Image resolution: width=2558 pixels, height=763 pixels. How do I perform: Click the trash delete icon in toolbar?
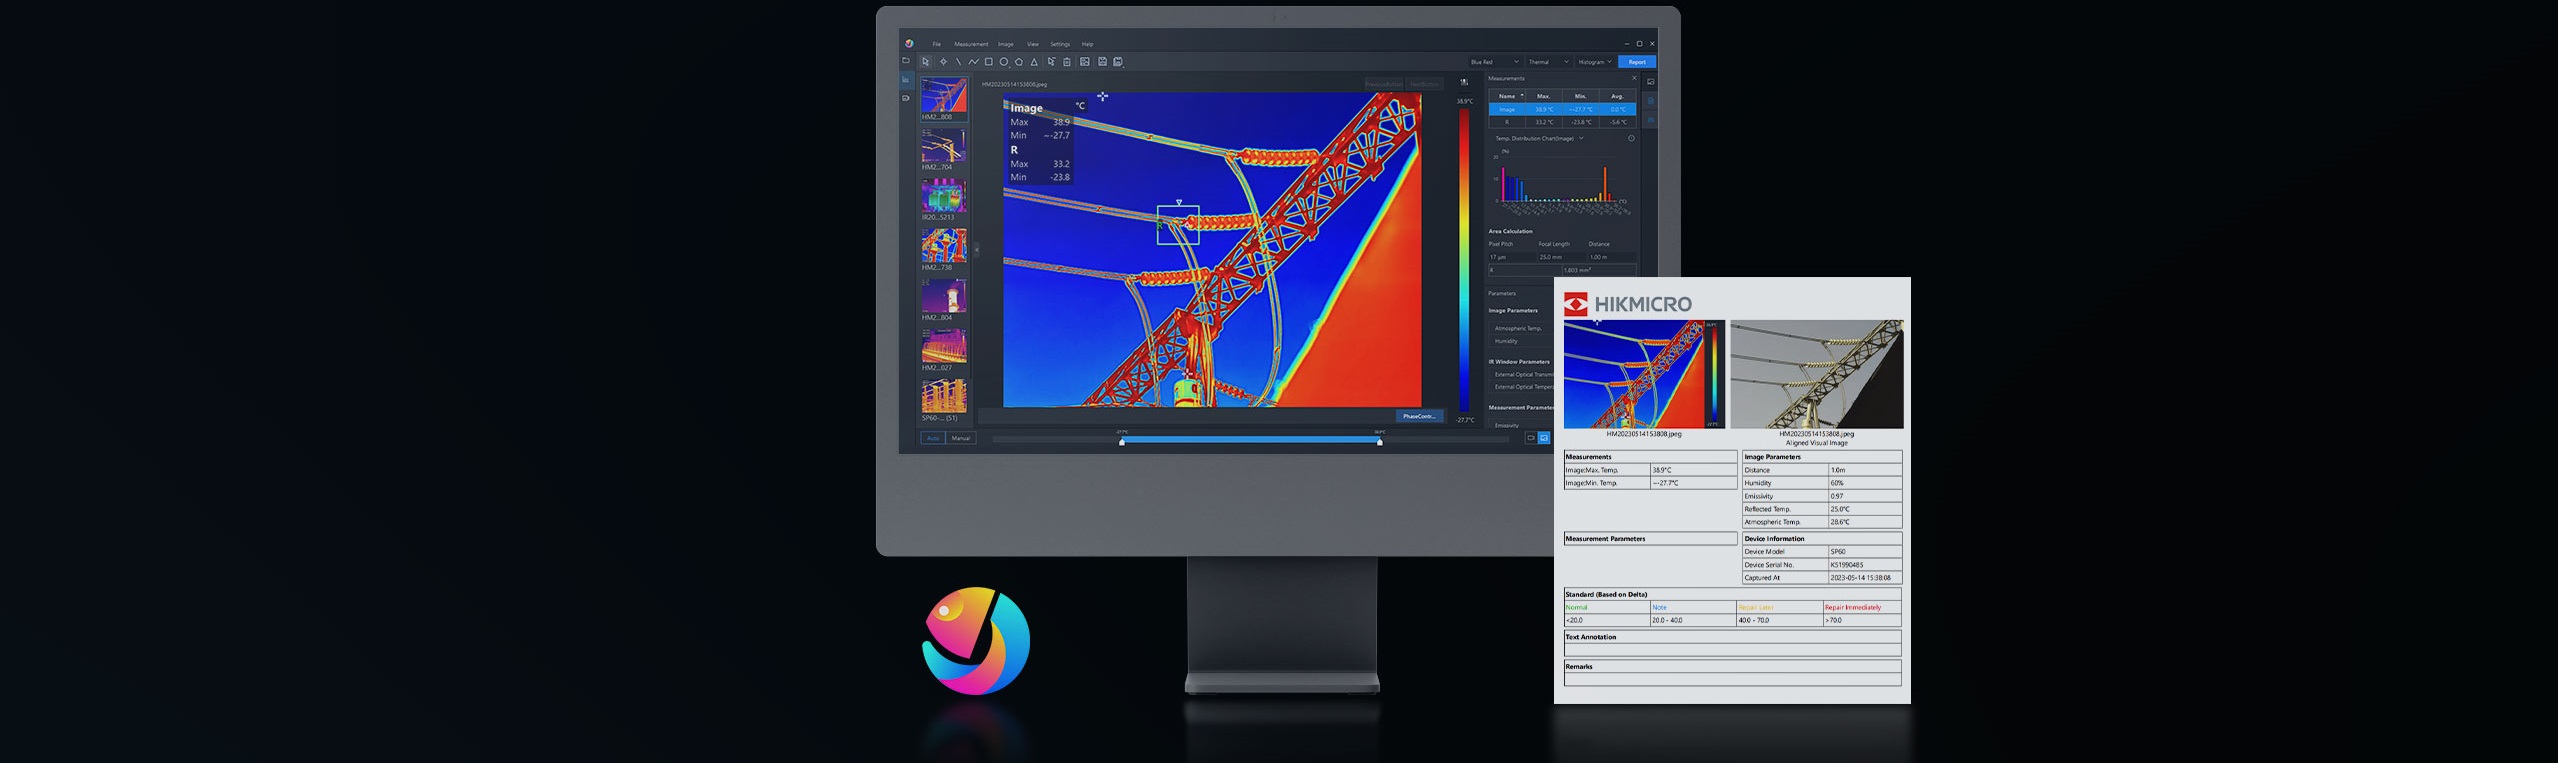[1067, 62]
